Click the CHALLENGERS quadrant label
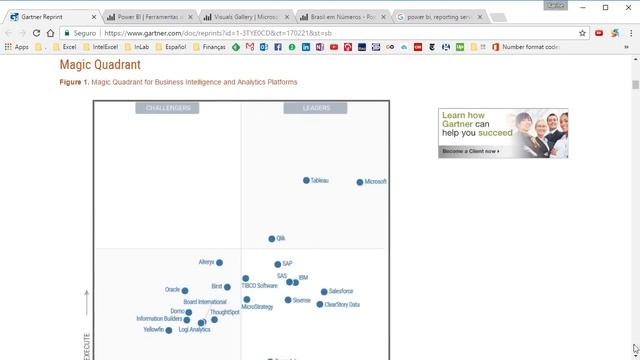This screenshot has width=640, height=360. coord(167,108)
